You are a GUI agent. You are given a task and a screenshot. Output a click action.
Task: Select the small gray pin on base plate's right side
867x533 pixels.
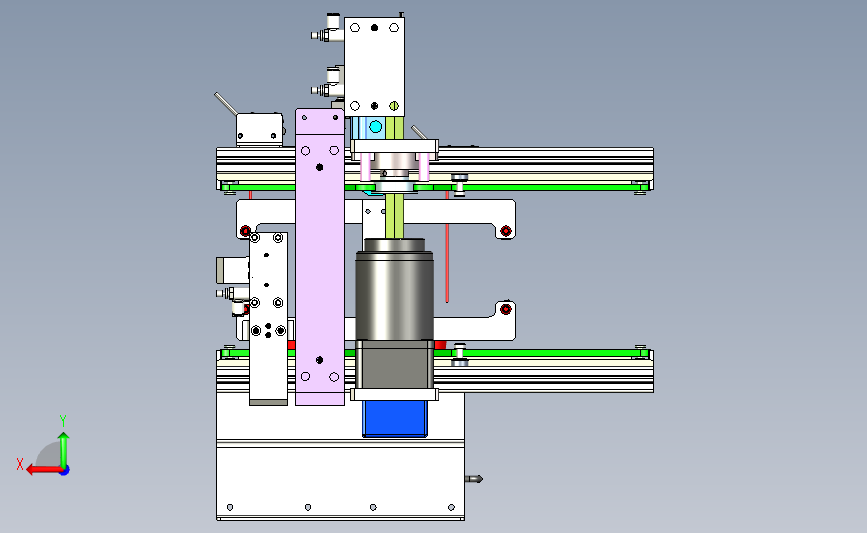[474, 479]
